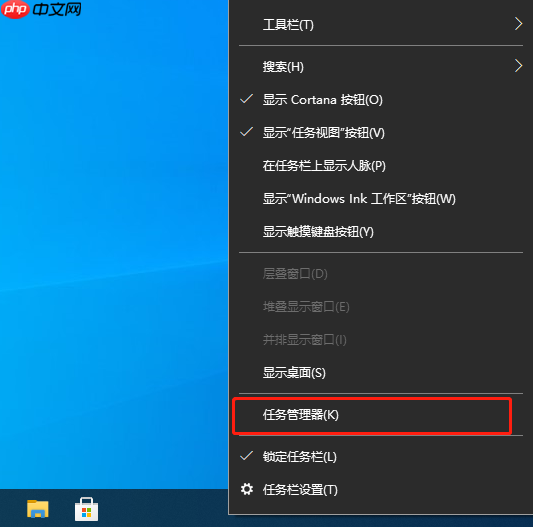This screenshot has height=527, width=533.
Task: Toggle 锁定任务栏(L) off
Action: tap(381, 457)
